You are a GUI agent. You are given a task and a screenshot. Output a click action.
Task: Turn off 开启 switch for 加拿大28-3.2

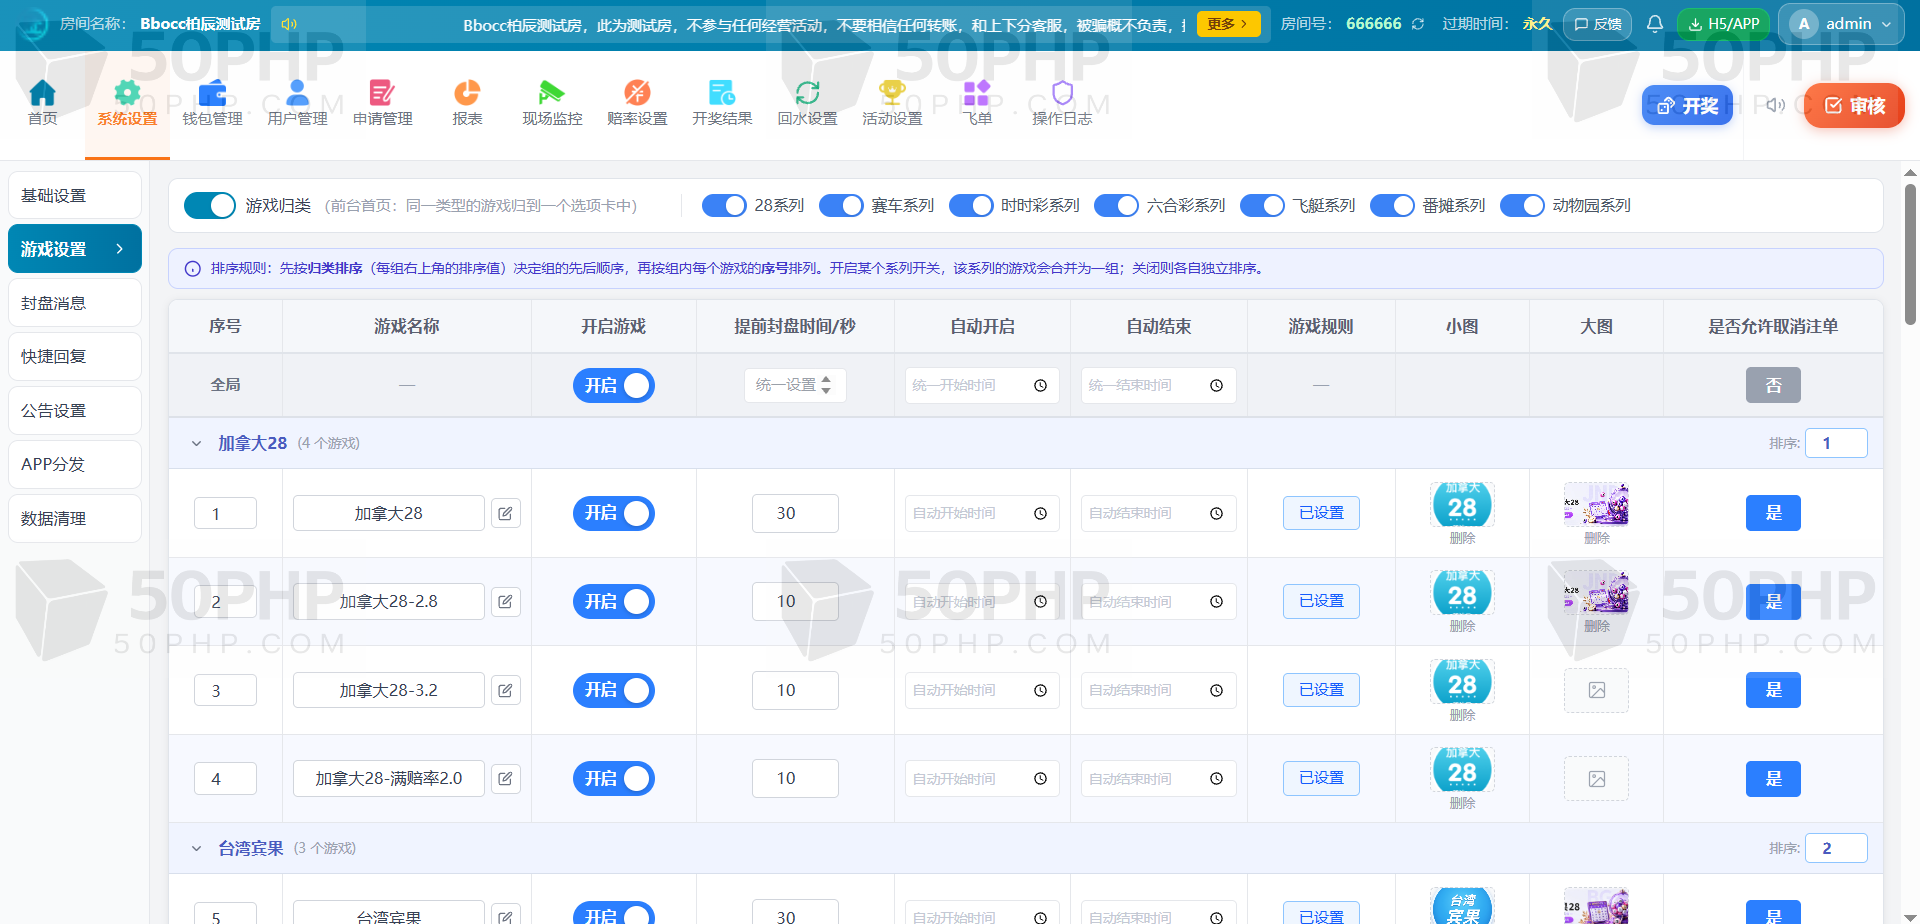(614, 690)
